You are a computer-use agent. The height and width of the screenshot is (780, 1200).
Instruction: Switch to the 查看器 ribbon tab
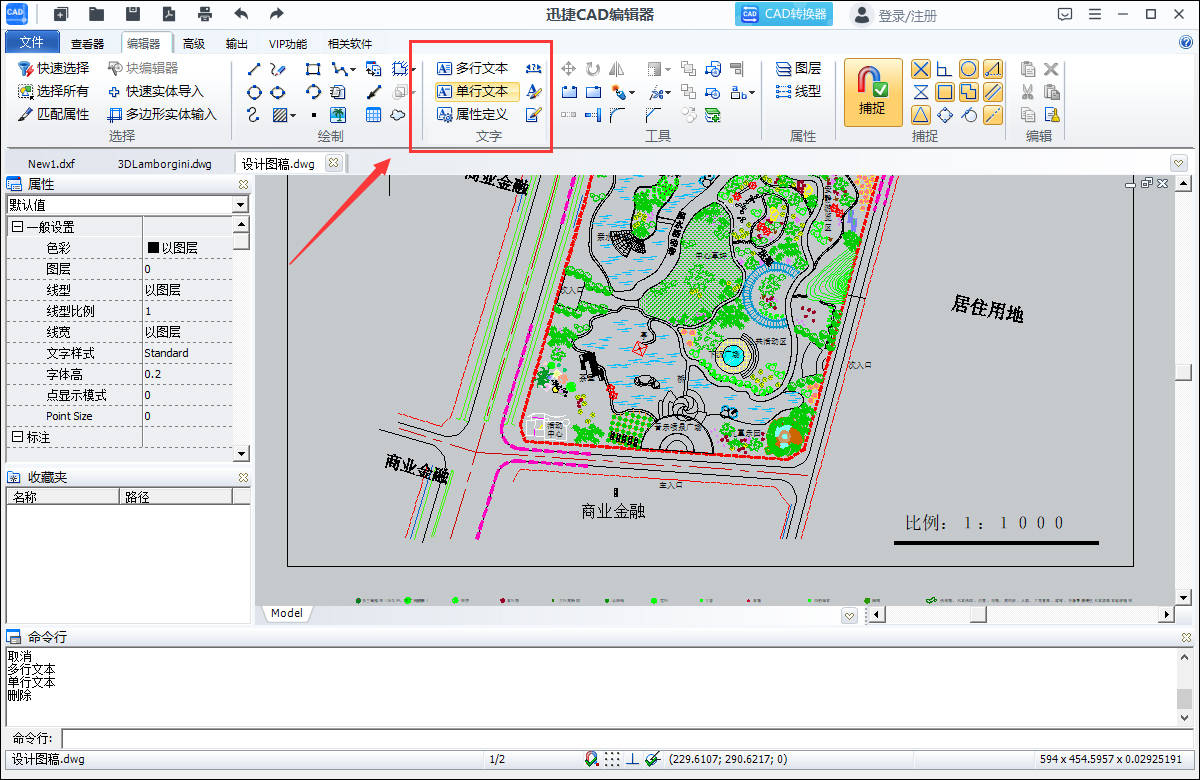click(87, 43)
